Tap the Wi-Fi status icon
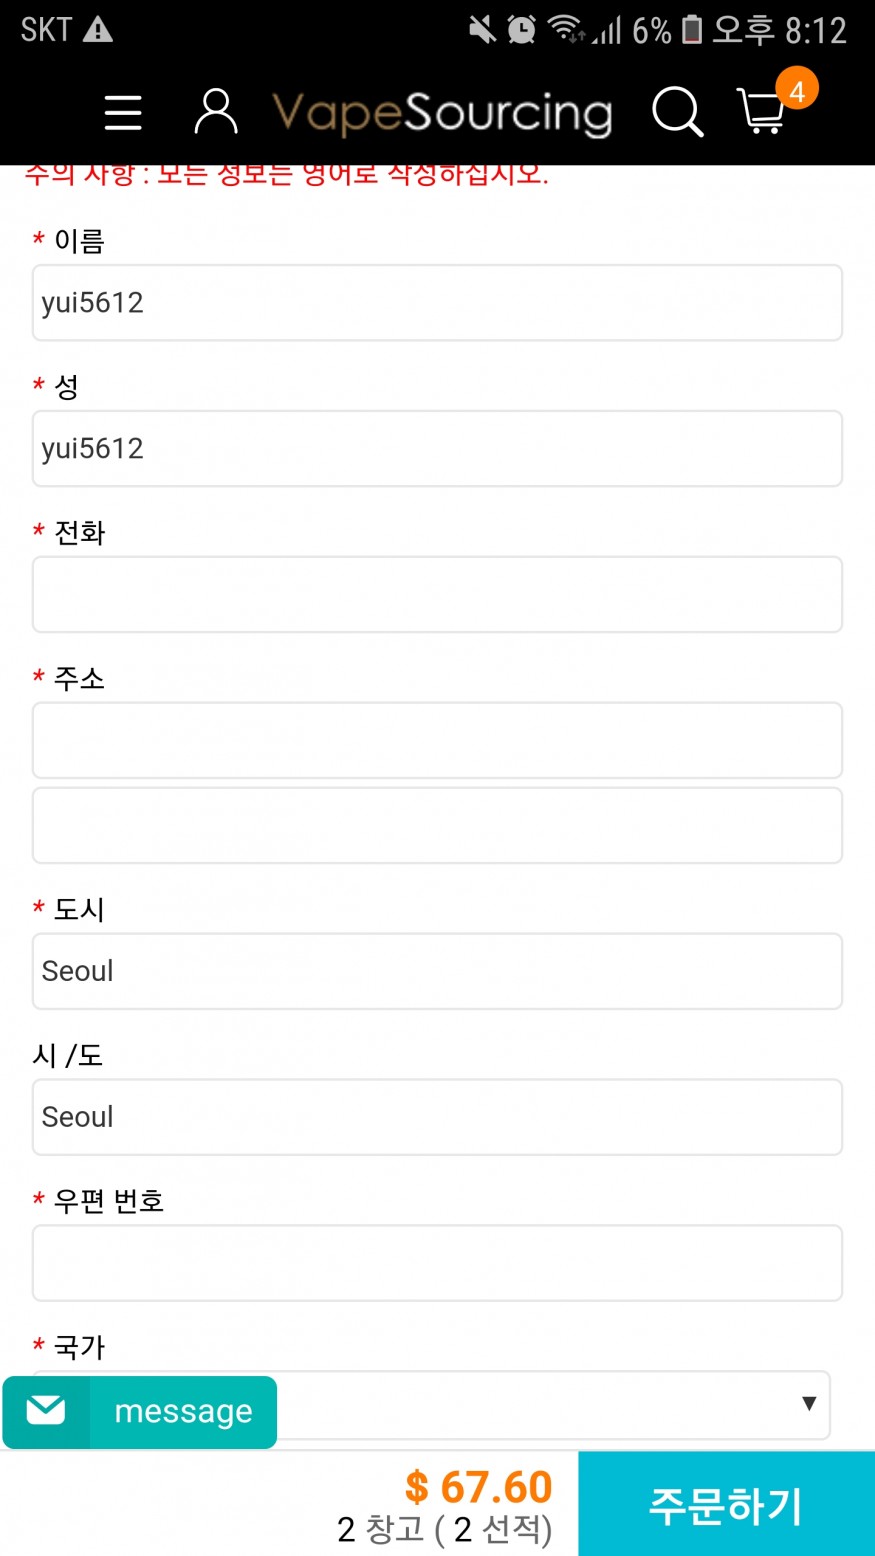This screenshot has width=875, height=1556. click(x=566, y=30)
